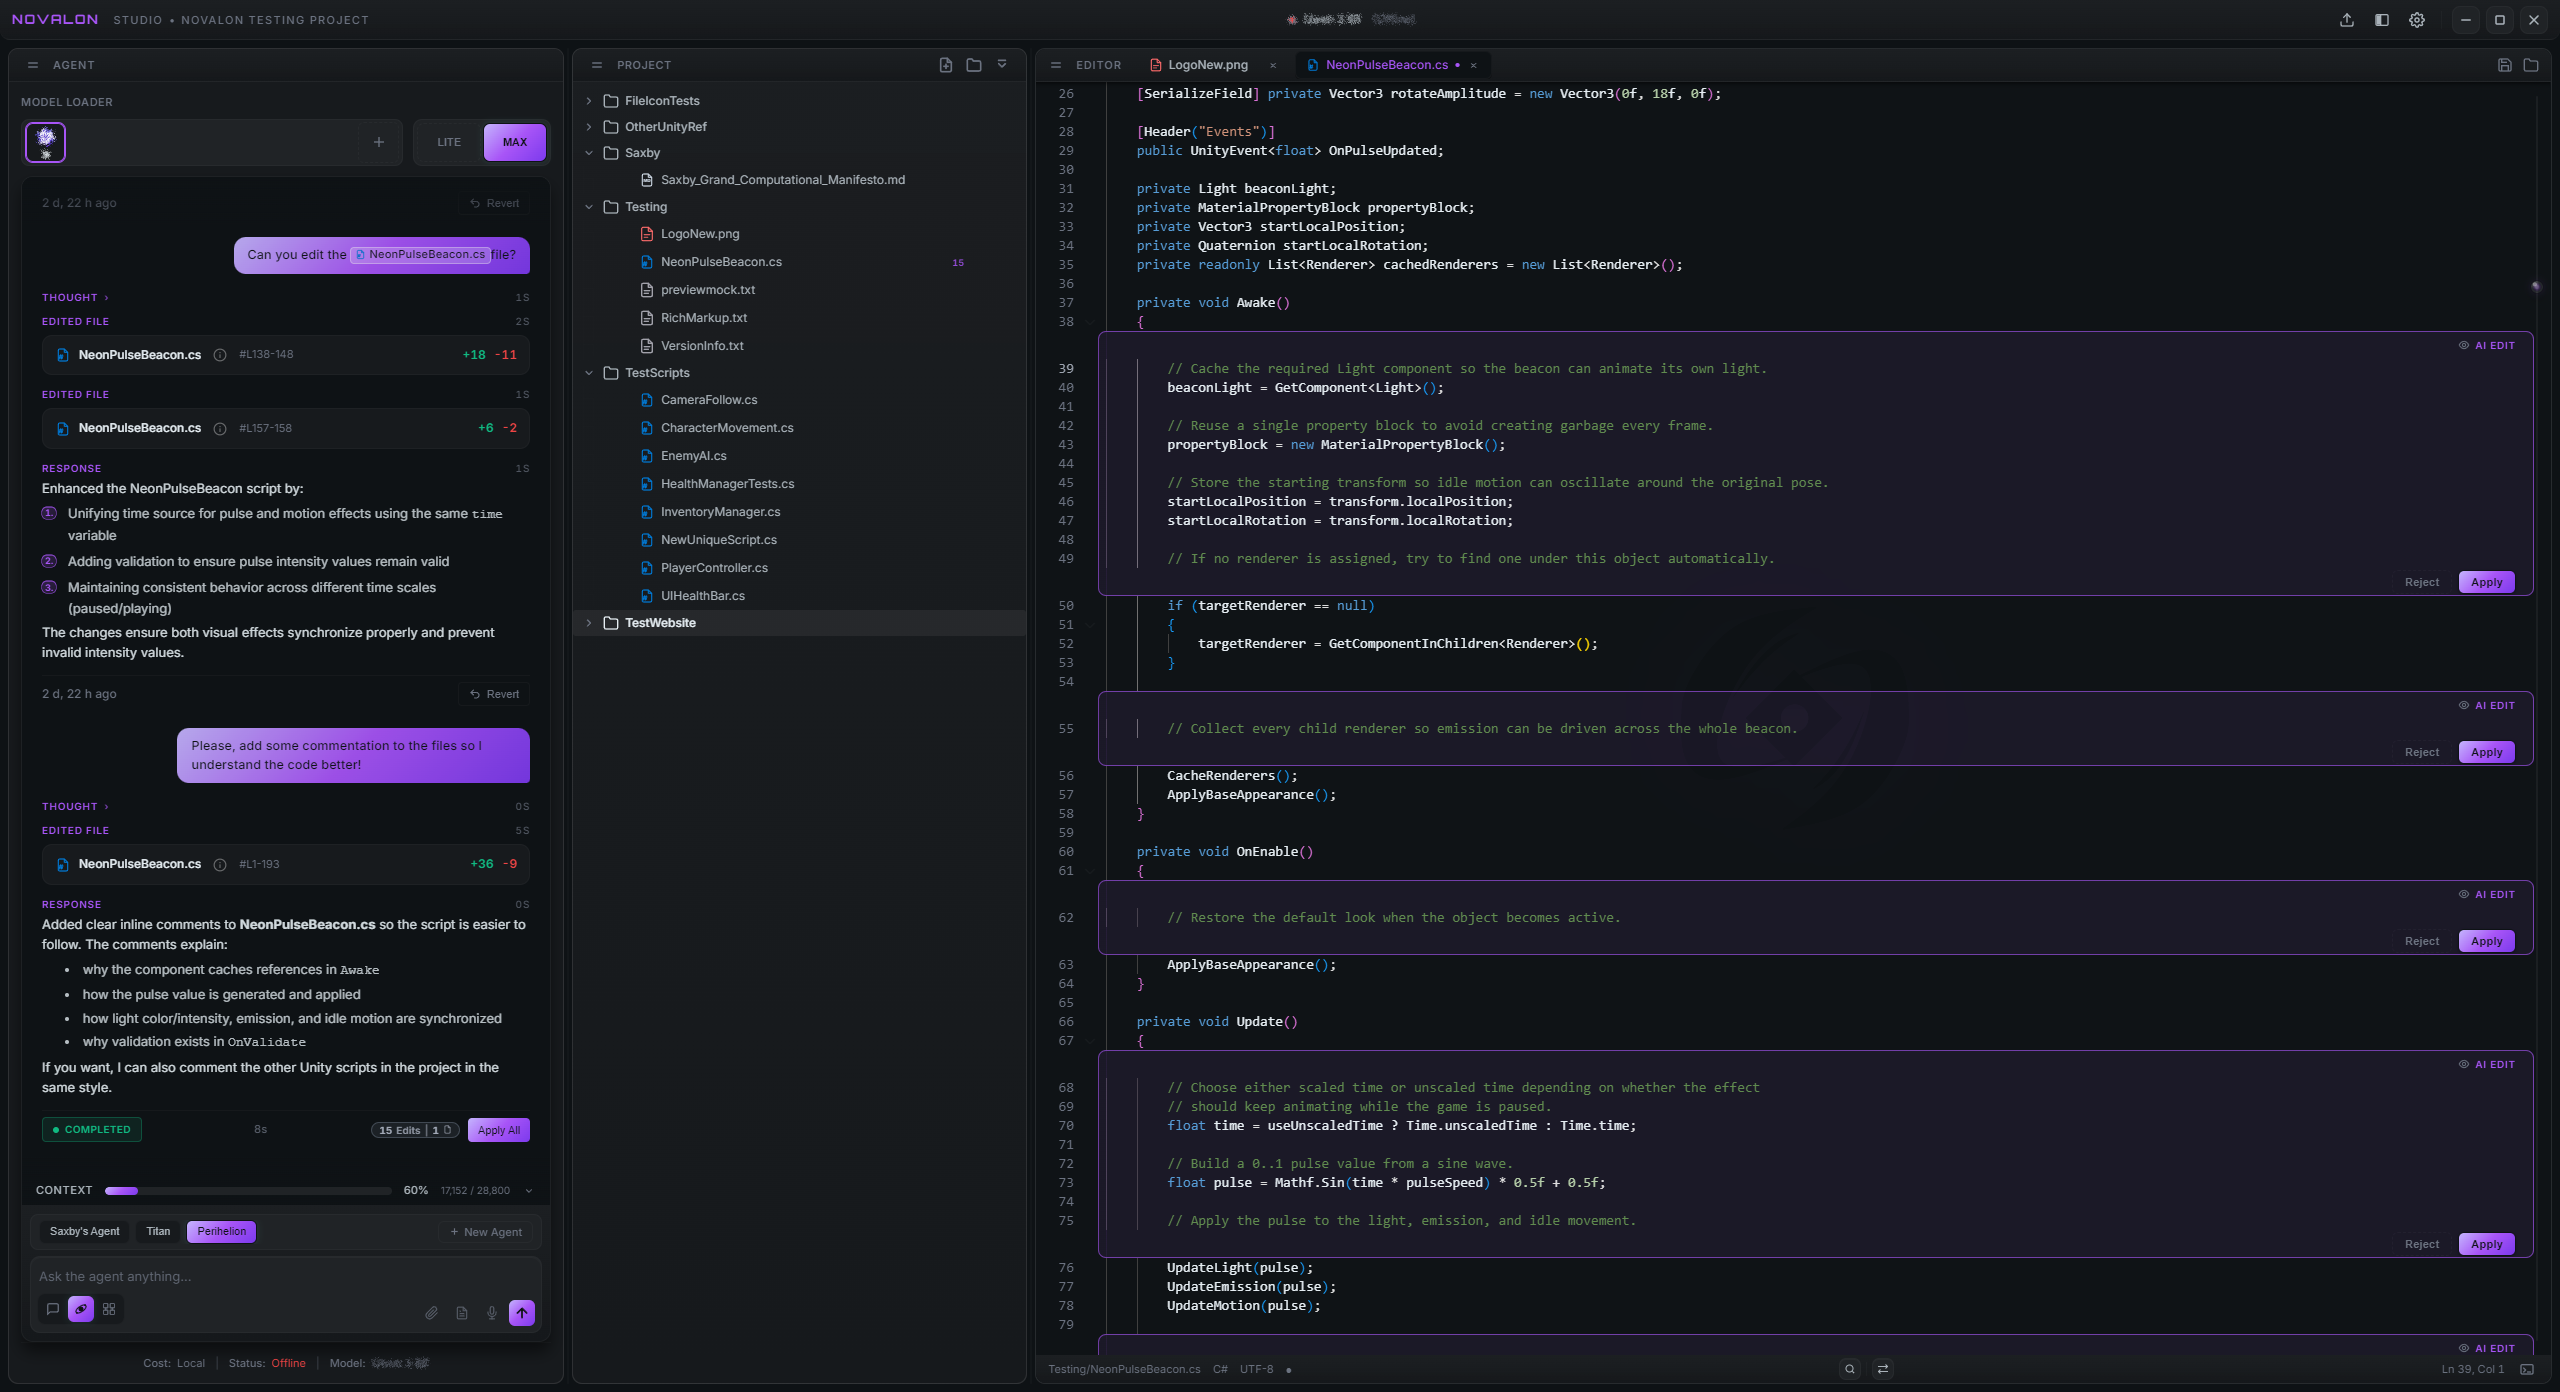Viewport: 2560px width, 1392px height.
Task: Toggle AI EDIT eye on line 39 block
Action: 2464,345
